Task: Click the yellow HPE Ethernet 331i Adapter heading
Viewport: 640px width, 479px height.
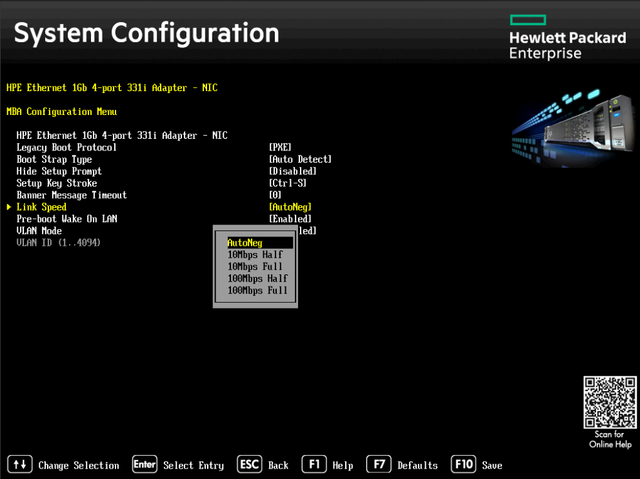Action: click(112, 88)
